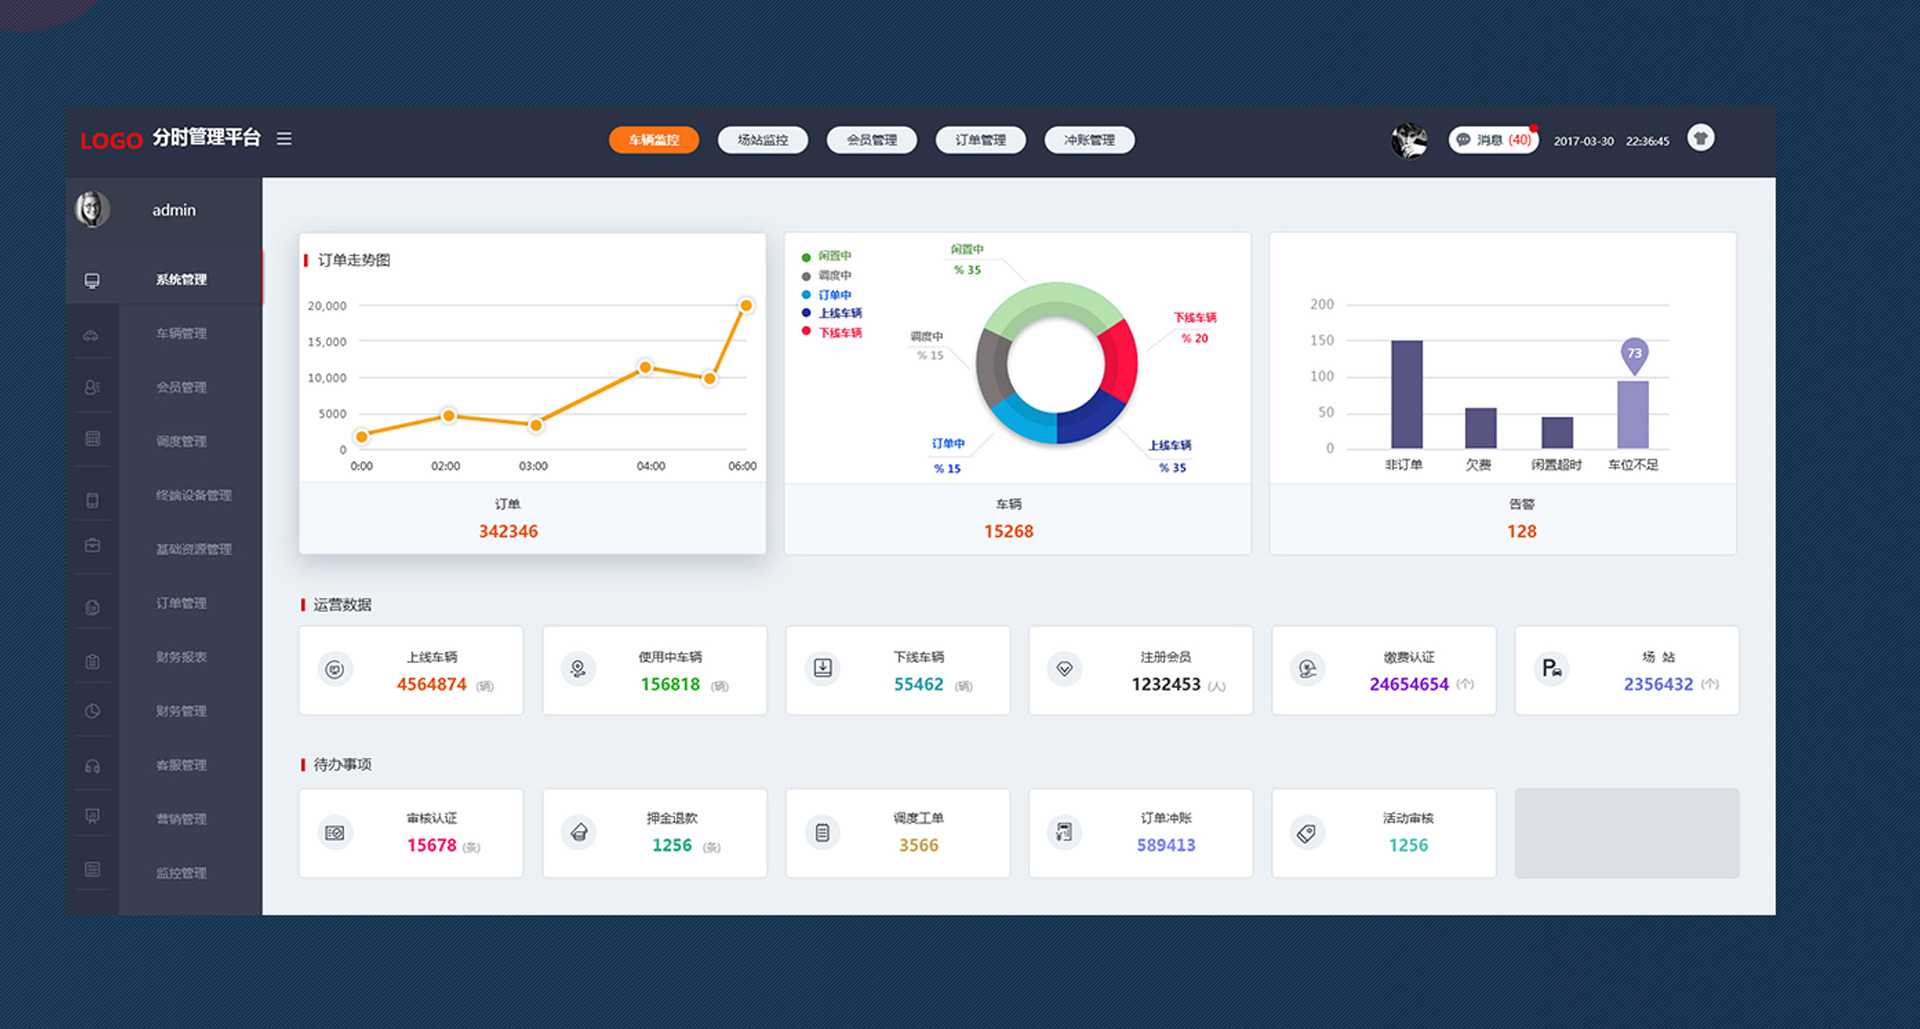Click the list icon beside 监控管理
1920x1029 pixels.
pyautogui.click(x=92, y=870)
